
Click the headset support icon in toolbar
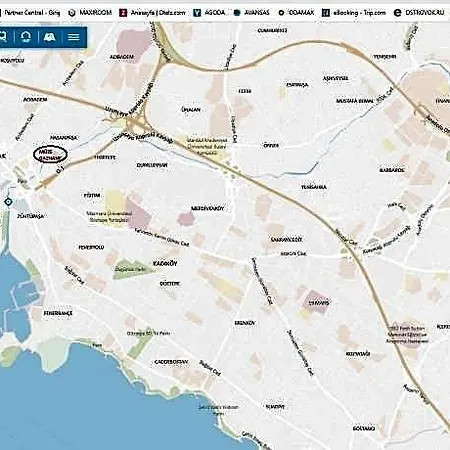(26, 37)
